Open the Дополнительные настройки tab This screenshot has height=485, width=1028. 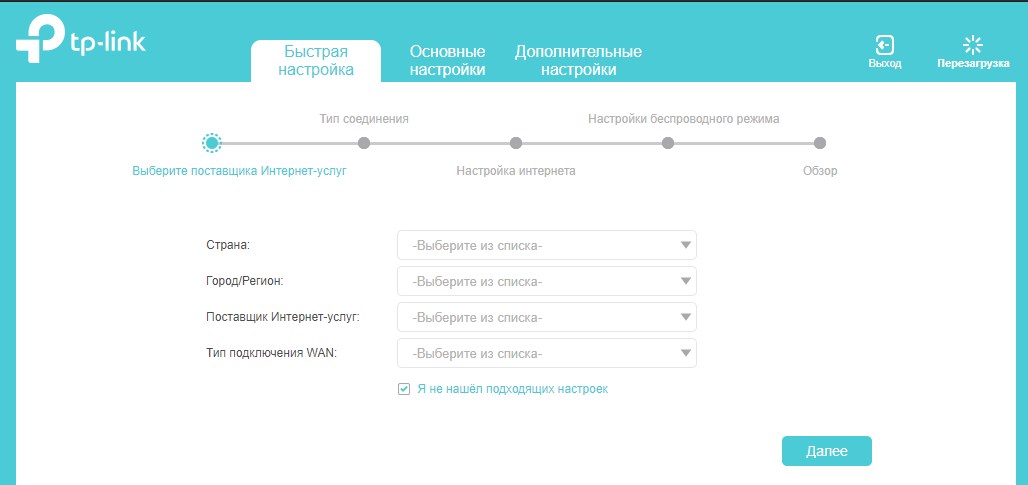pyautogui.click(x=578, y=61)
